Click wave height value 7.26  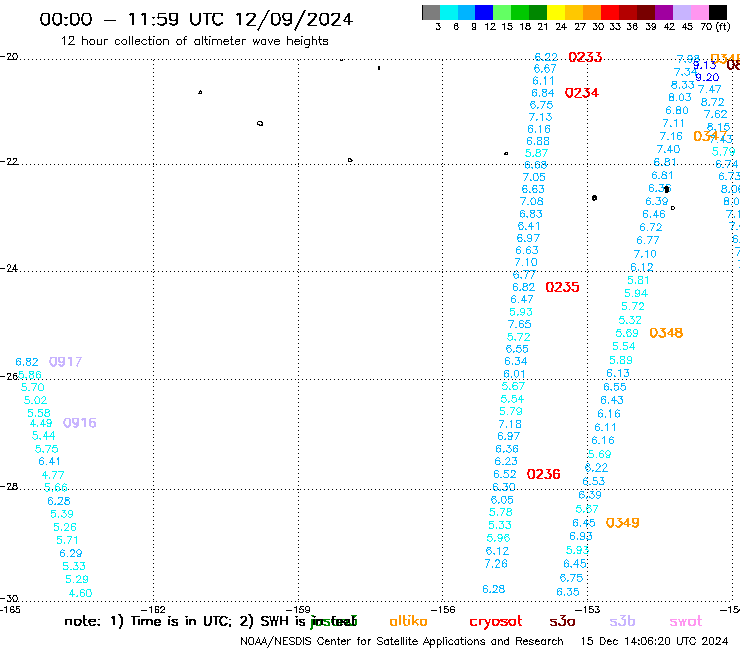pyautogui.click(x=496, y=564)
